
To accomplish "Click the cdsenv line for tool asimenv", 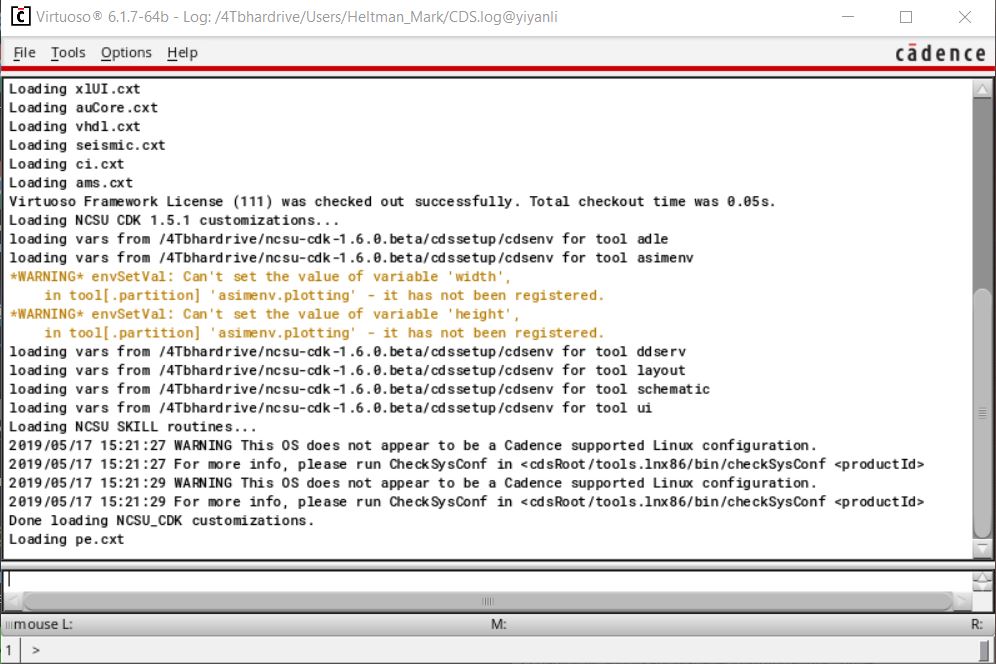I will [351, 258].
